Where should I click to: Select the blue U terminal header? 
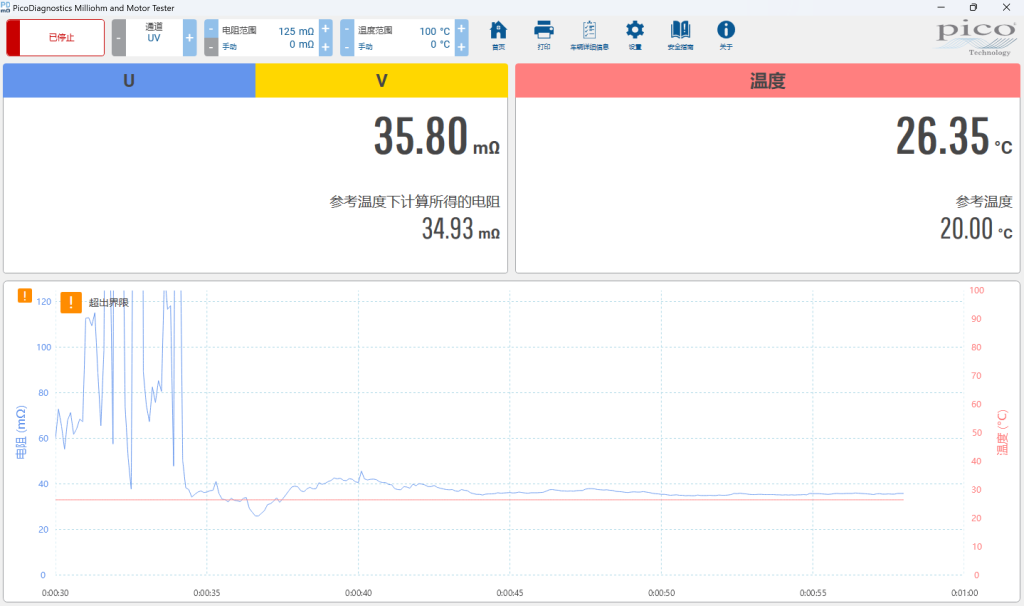[129, 81]
